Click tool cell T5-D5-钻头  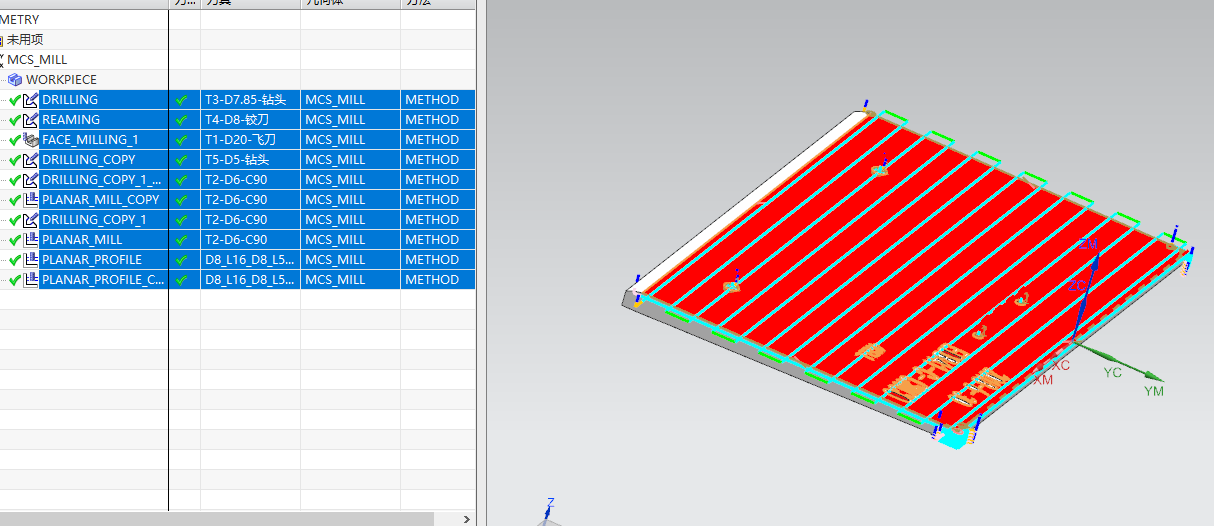[250, 160]
